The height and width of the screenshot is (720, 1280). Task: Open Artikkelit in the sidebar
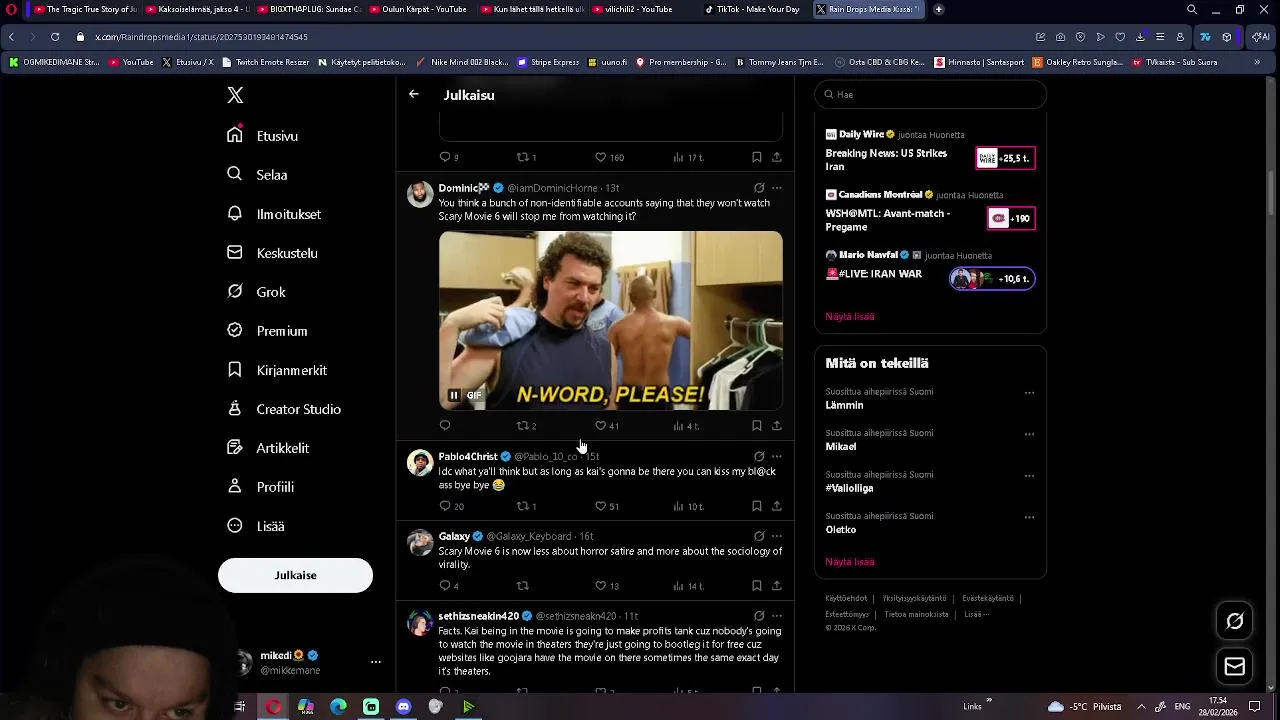268,448
